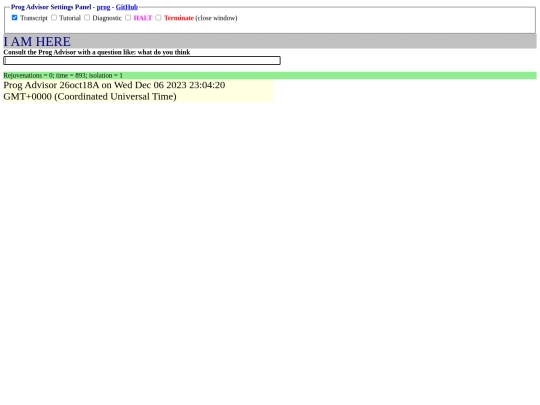Enable the Tutorial checkbox
The image size is (540, 405).
[54, 18]
